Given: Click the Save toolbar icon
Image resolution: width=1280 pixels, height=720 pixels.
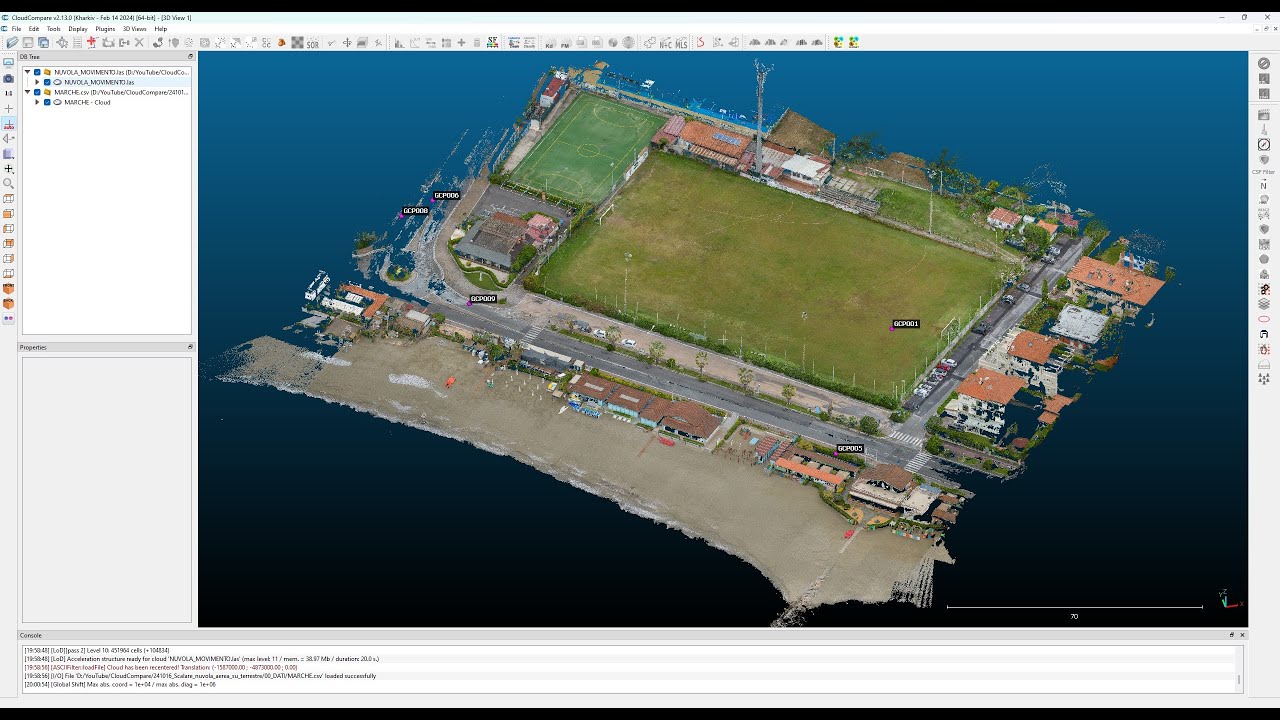Looking at the screenshot, I should click(x=28, y=42).
